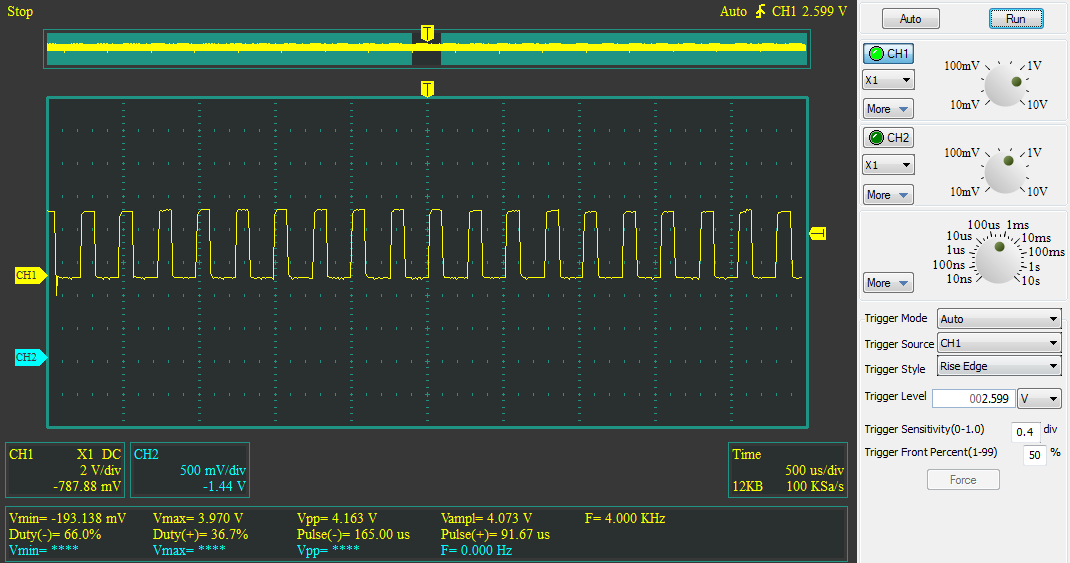Open the Trigger Mode dropdown

pyautogui.click(x=999, y=319)
